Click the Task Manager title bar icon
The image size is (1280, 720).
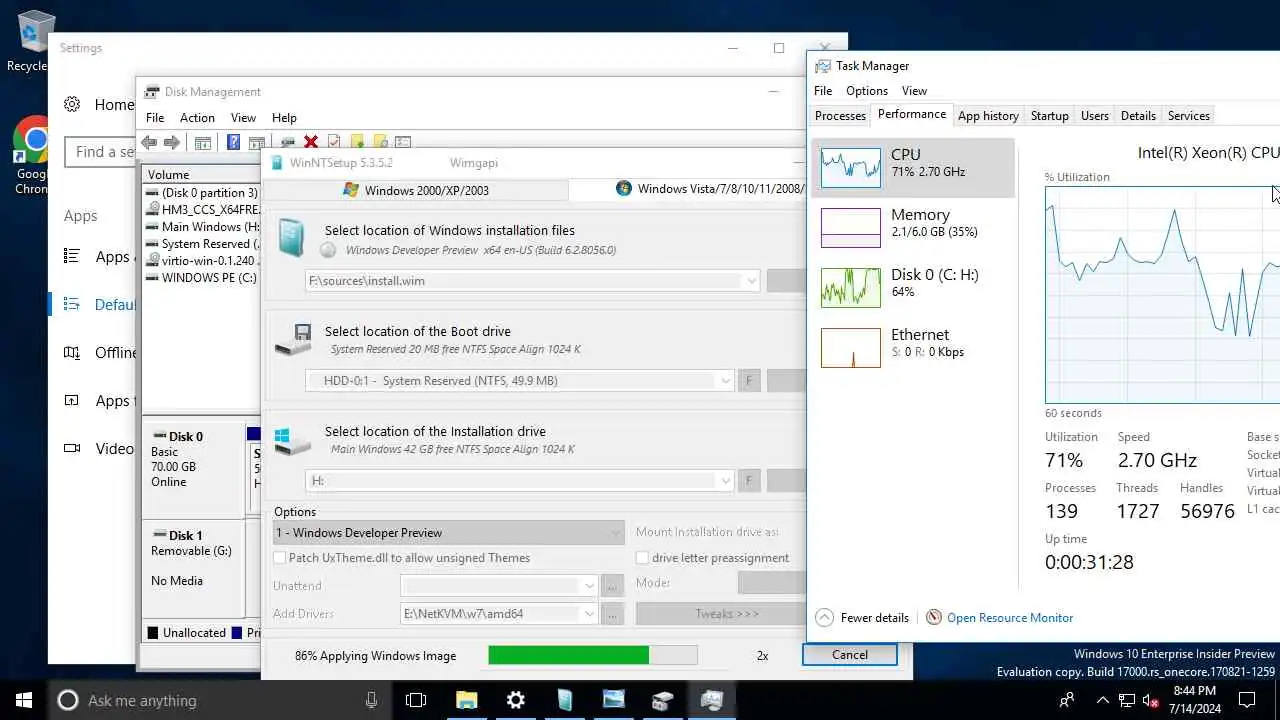click(x=823, y=66)
